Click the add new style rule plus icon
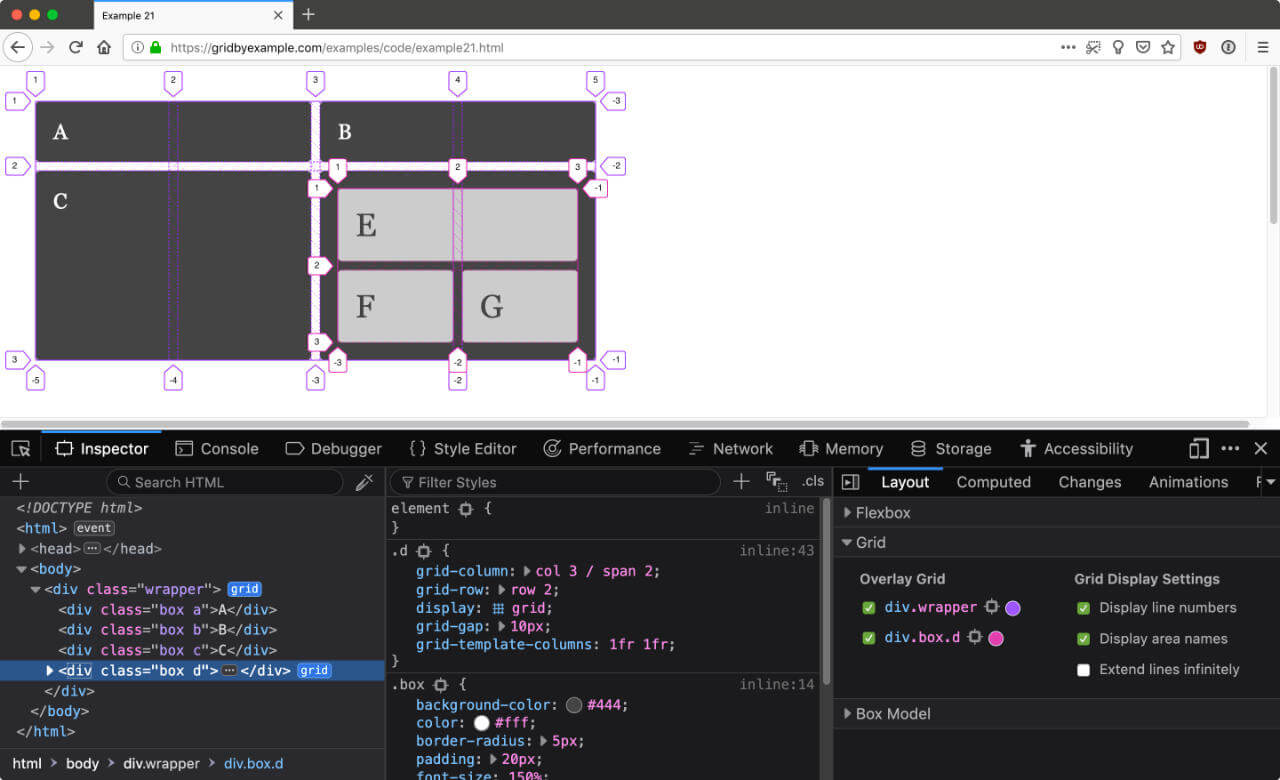Viewport: 1280px width, 780px height. 741,482
